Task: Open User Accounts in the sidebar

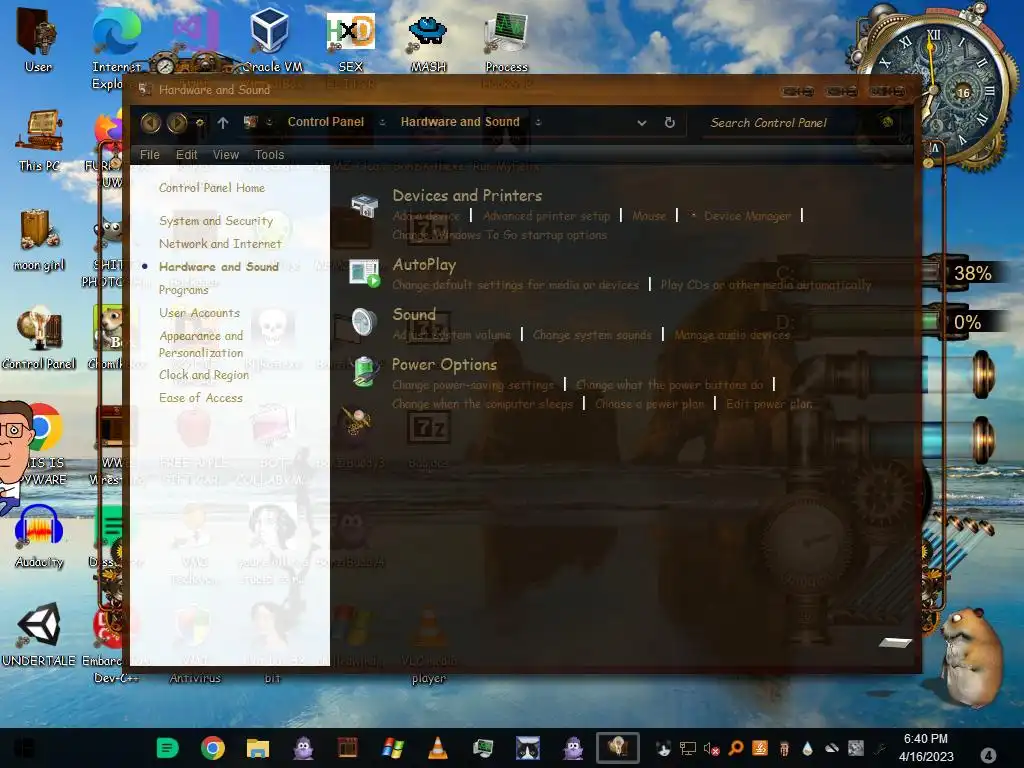Action: [199, 313]
